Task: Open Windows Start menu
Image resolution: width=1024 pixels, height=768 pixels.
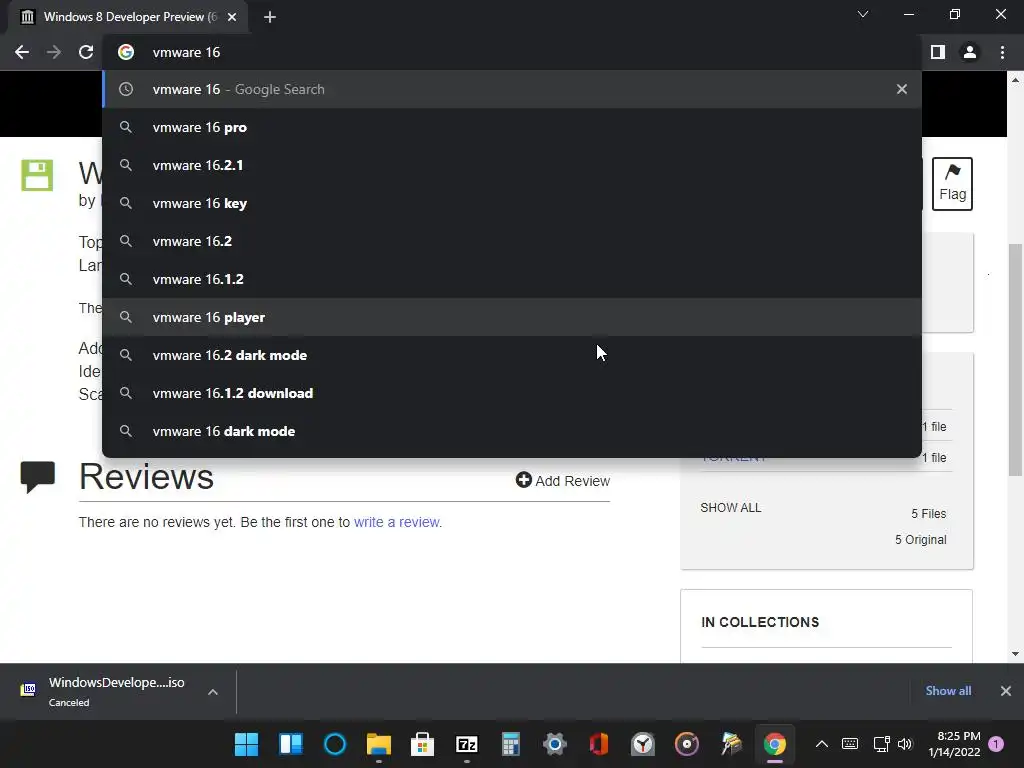Action: tap(246, 744)
